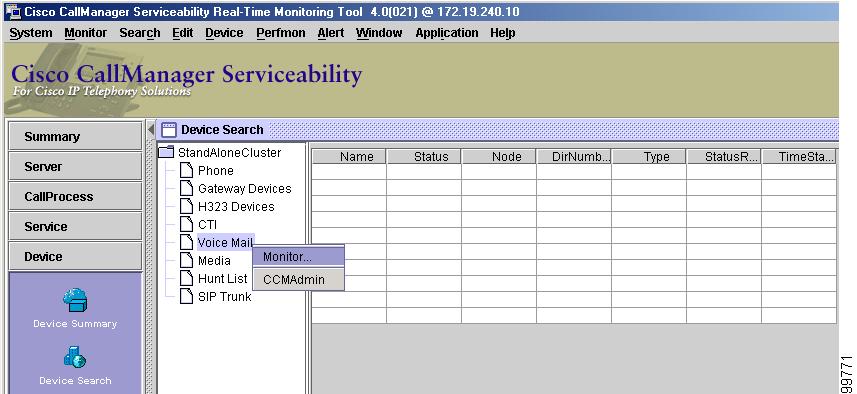
Task: Click the Phone document icon in tree
Action: (186, 170)
